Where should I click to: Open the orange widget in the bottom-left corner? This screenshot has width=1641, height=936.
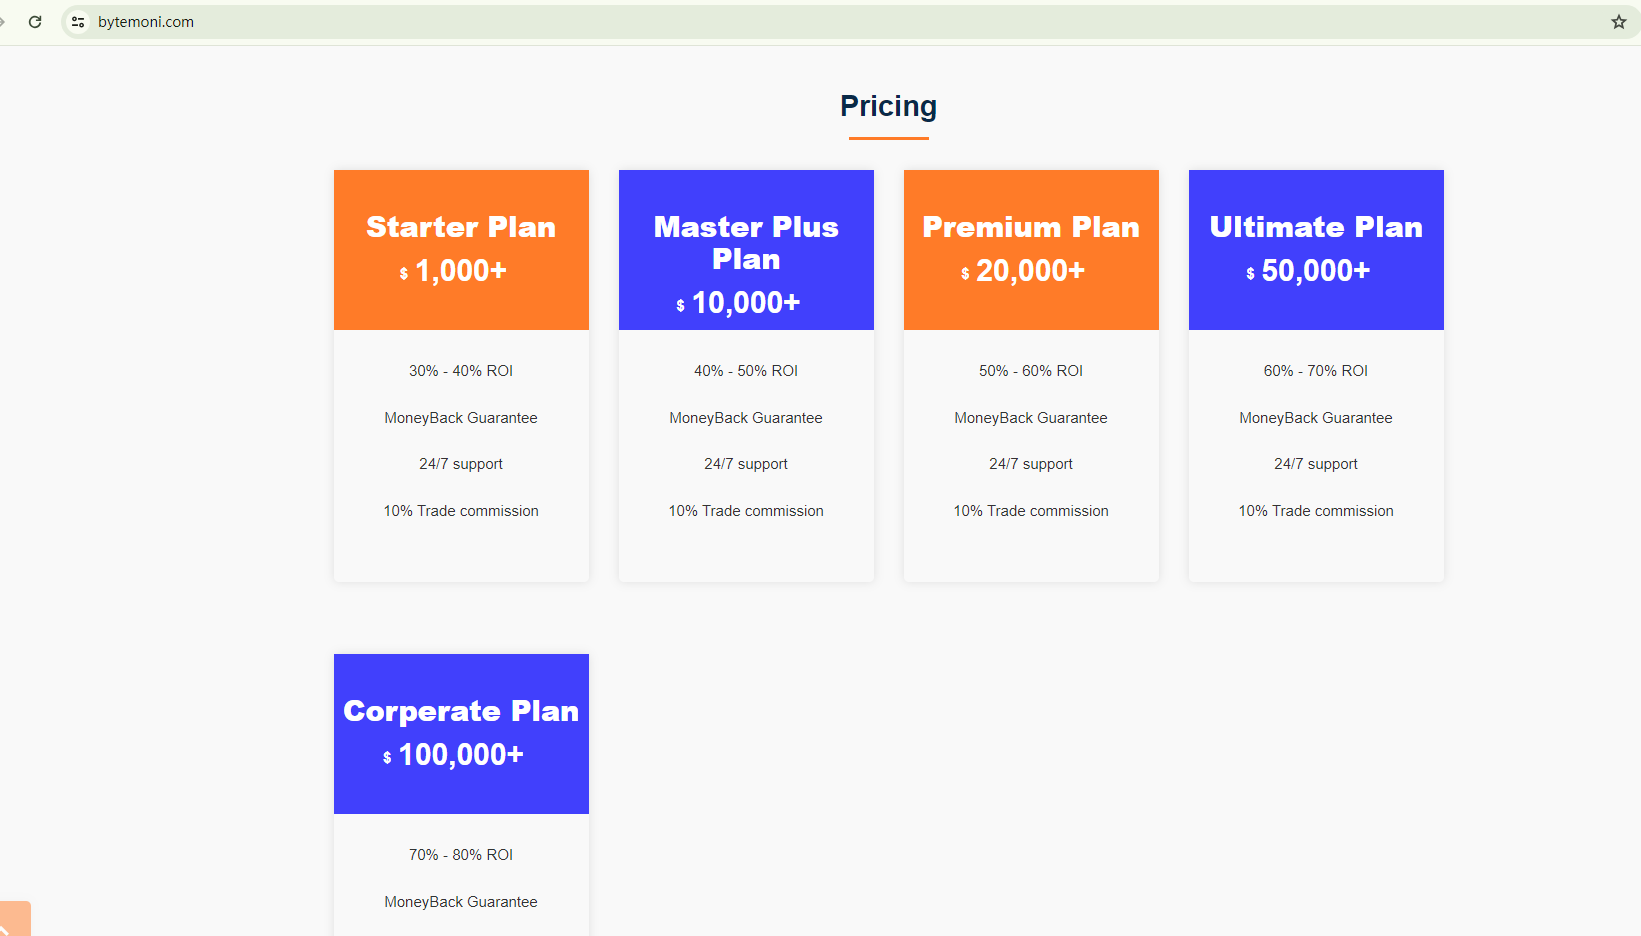[14, 920]
